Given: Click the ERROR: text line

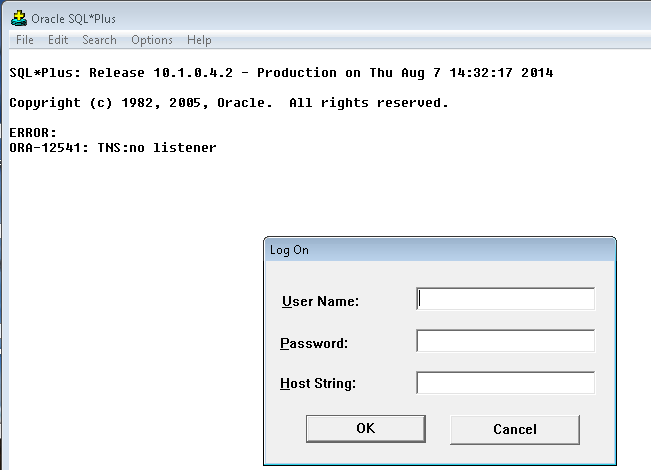Looking at the screenshot, I should pos(33,132).
